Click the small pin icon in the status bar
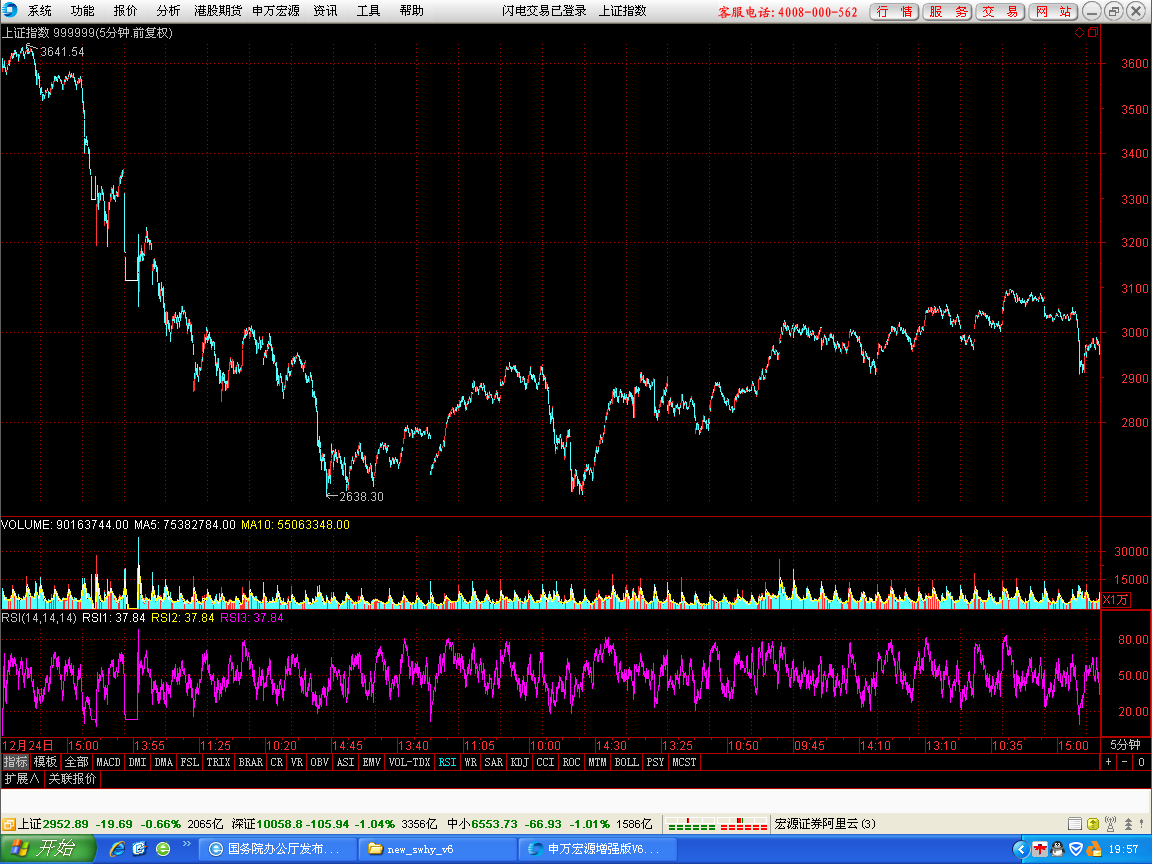 (x=1143, y=824)
